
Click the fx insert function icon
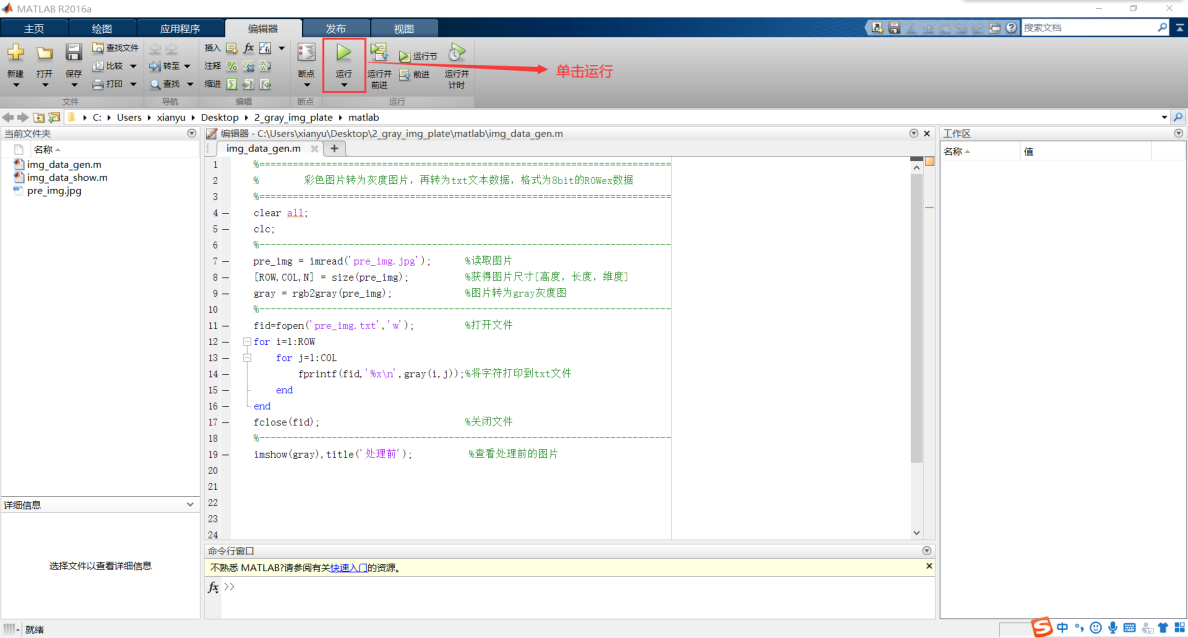(x=249, y=48)
